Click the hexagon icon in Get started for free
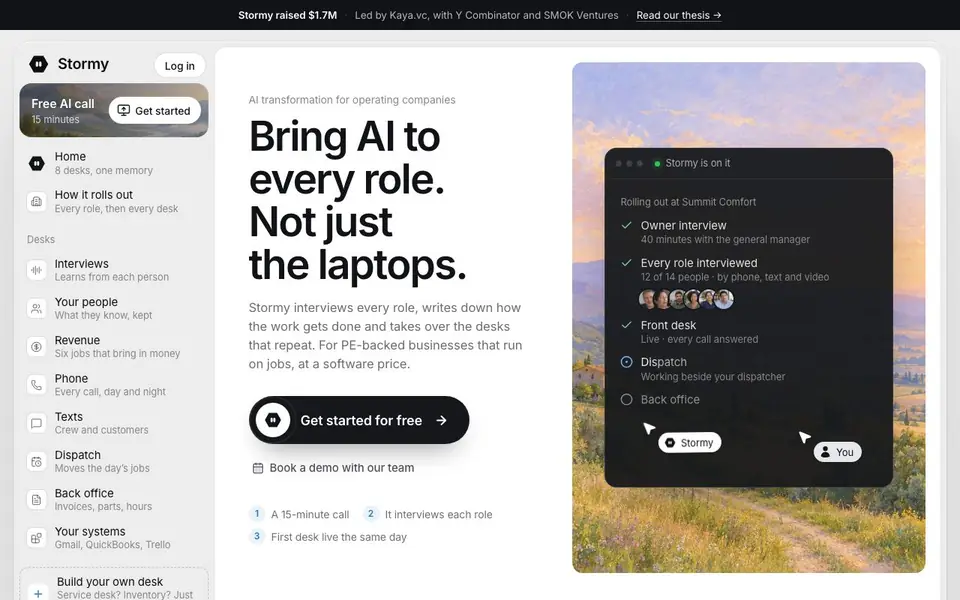Screen dimensions: 960x600 point(272,420)
